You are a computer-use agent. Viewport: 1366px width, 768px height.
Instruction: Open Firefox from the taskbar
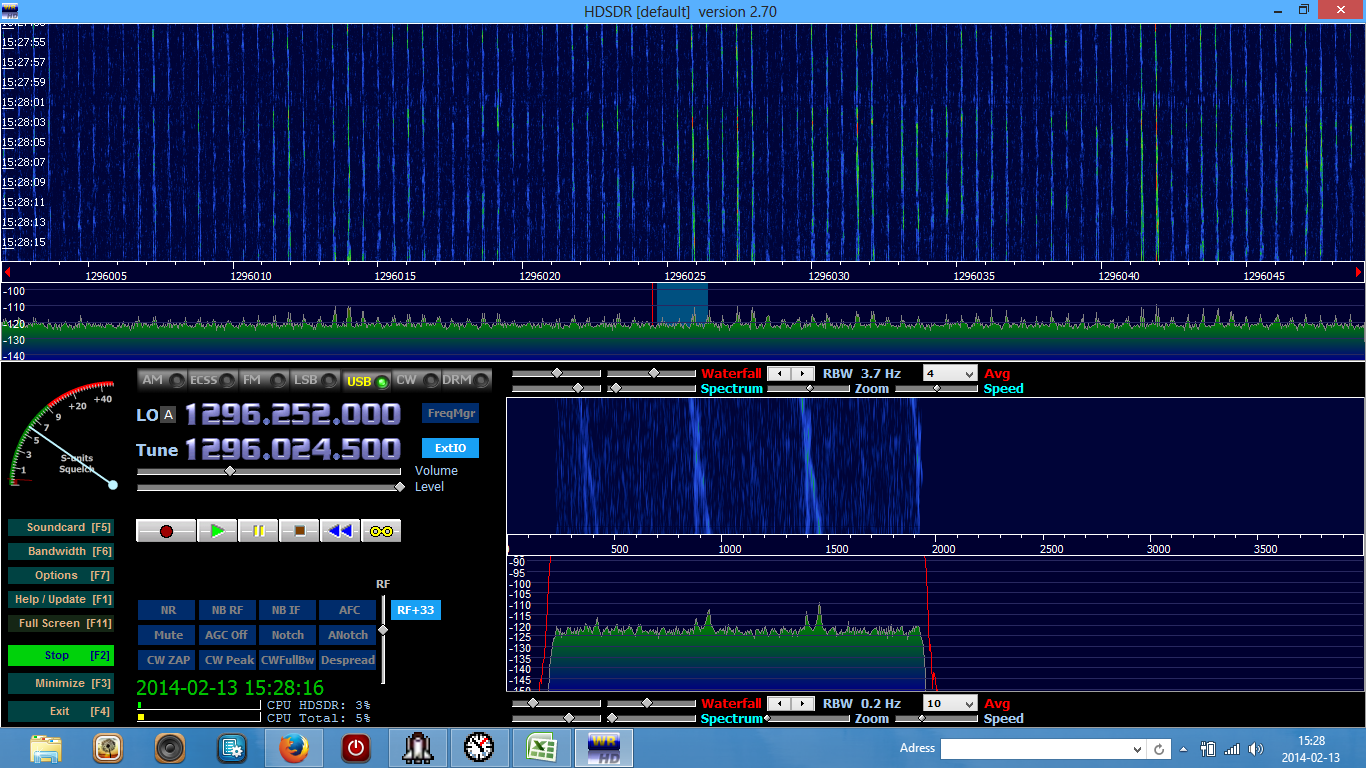[293, 748]
